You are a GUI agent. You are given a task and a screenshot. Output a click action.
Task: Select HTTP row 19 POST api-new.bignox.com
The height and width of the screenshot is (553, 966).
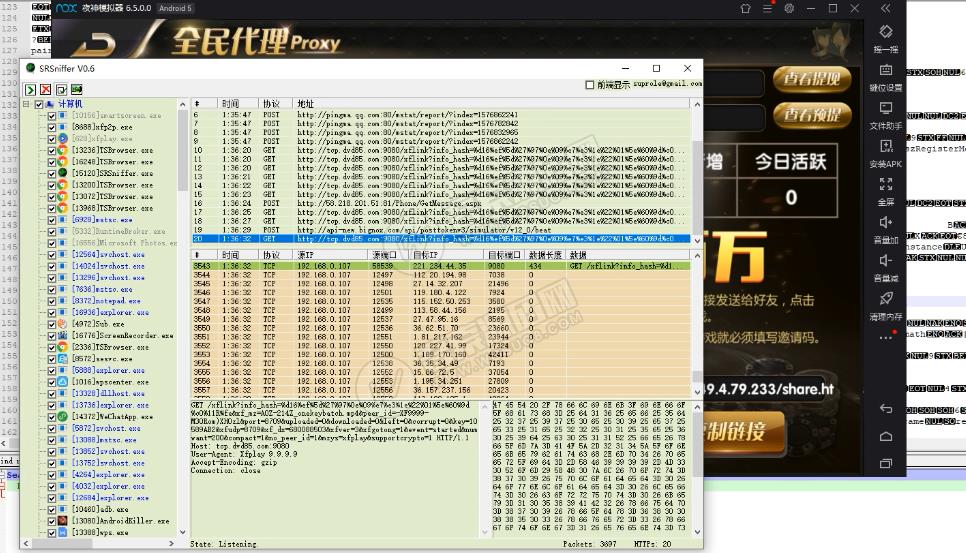tap(441, 230)
